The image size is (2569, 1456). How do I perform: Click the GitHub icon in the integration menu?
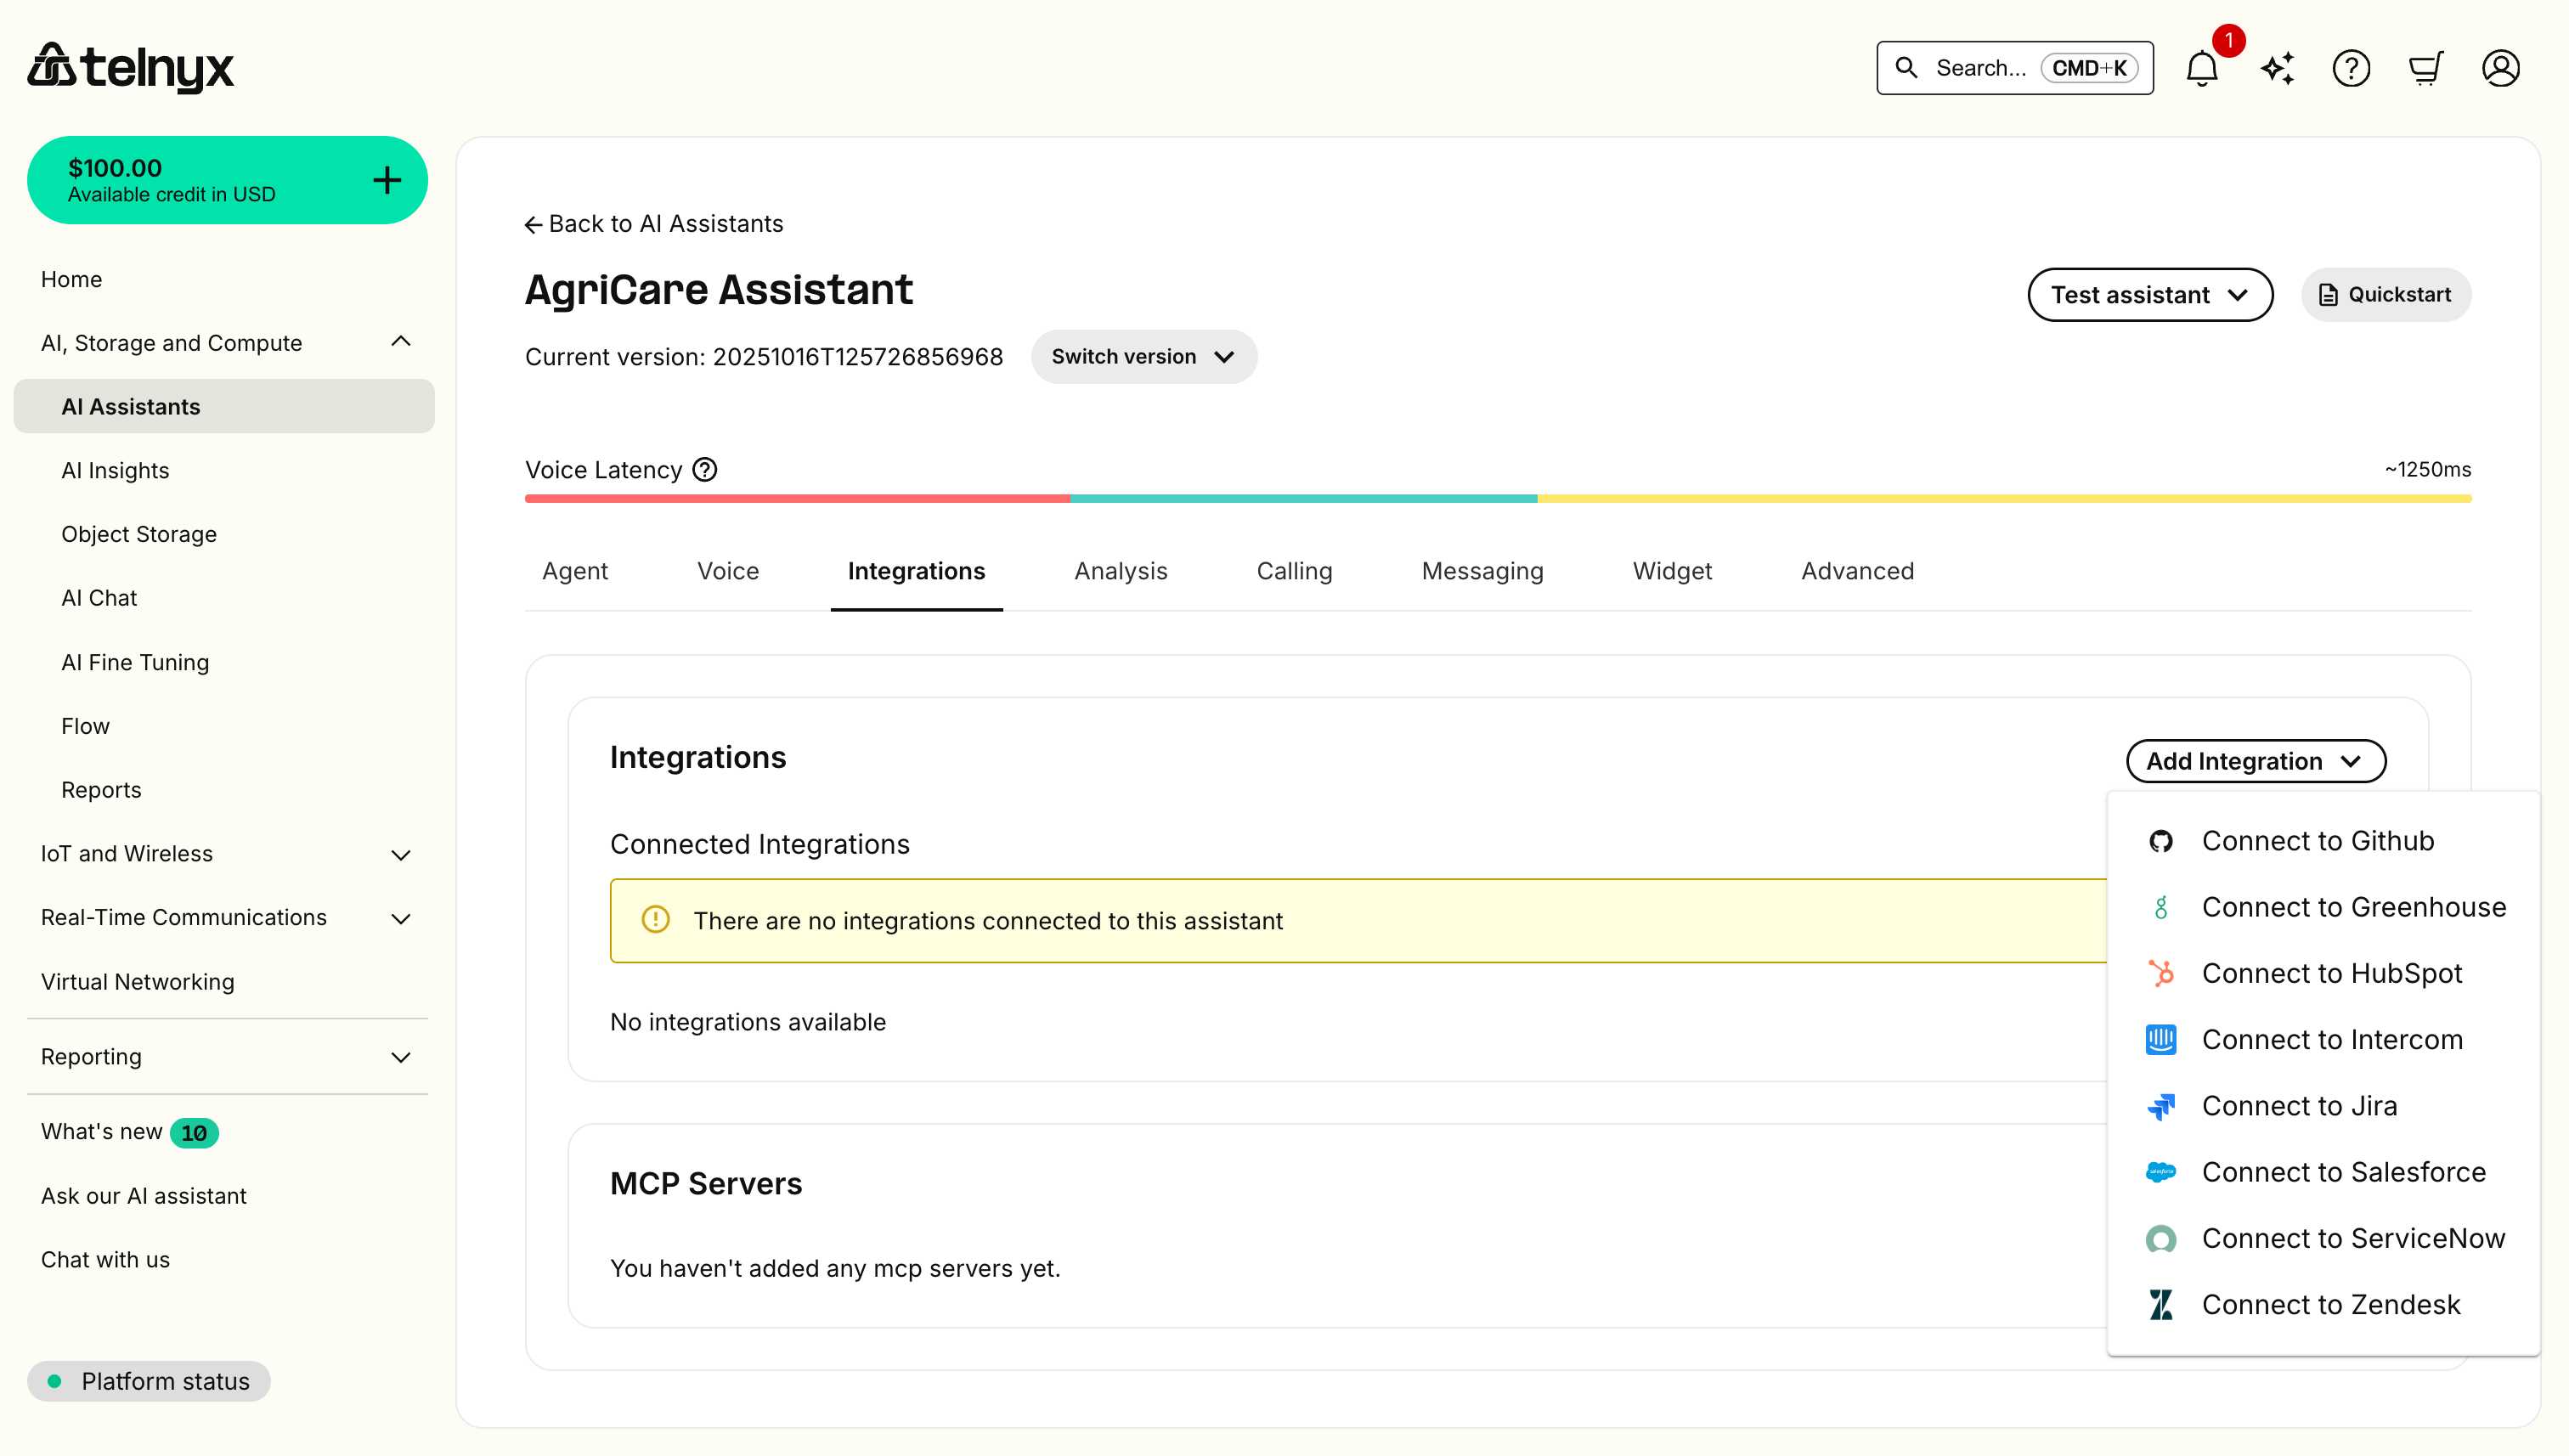[2161, 841]
